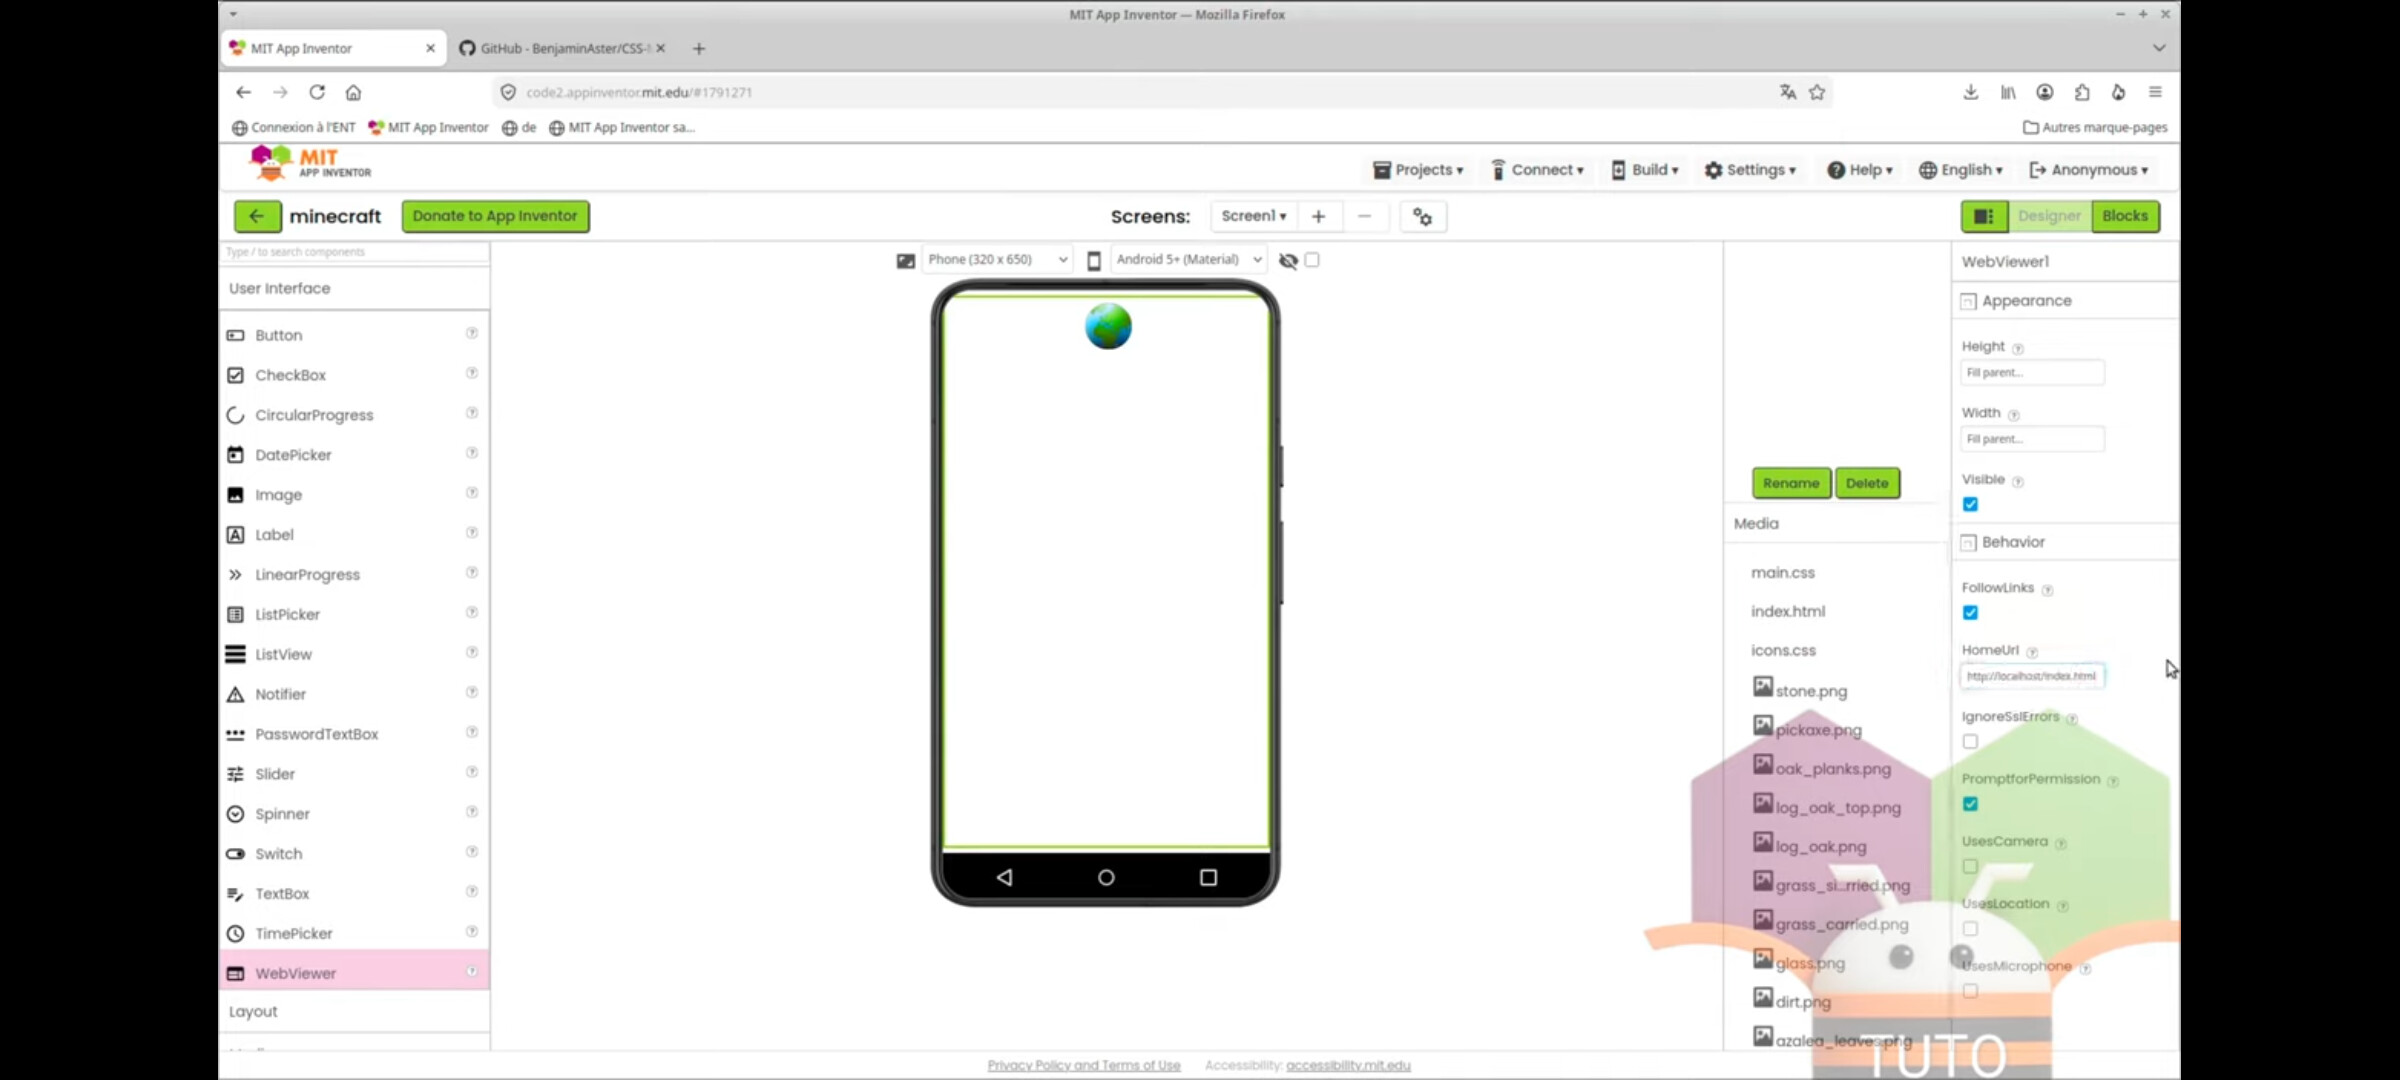Open new browser tab
Viewport: 2400px width, 1080px height.
tap(699, 48)
